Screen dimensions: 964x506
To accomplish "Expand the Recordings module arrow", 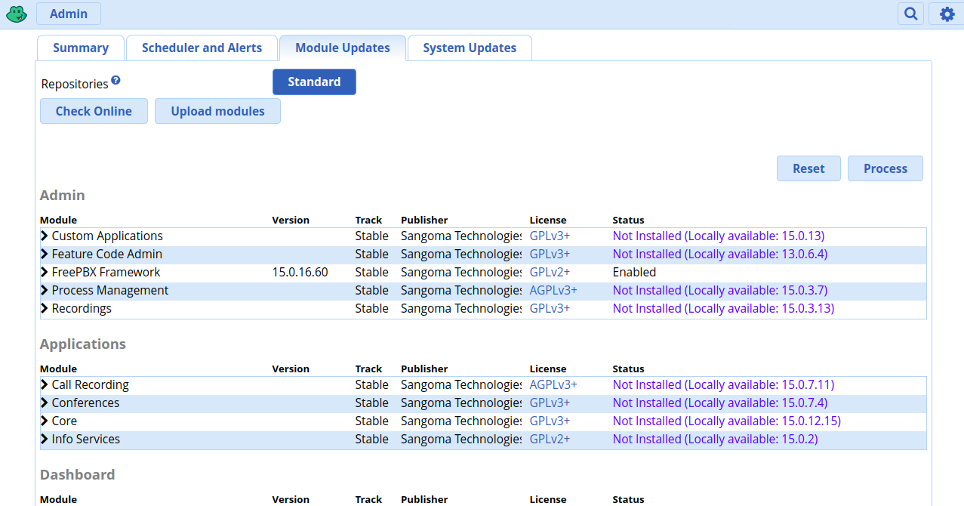I will (x=44, y=309).
